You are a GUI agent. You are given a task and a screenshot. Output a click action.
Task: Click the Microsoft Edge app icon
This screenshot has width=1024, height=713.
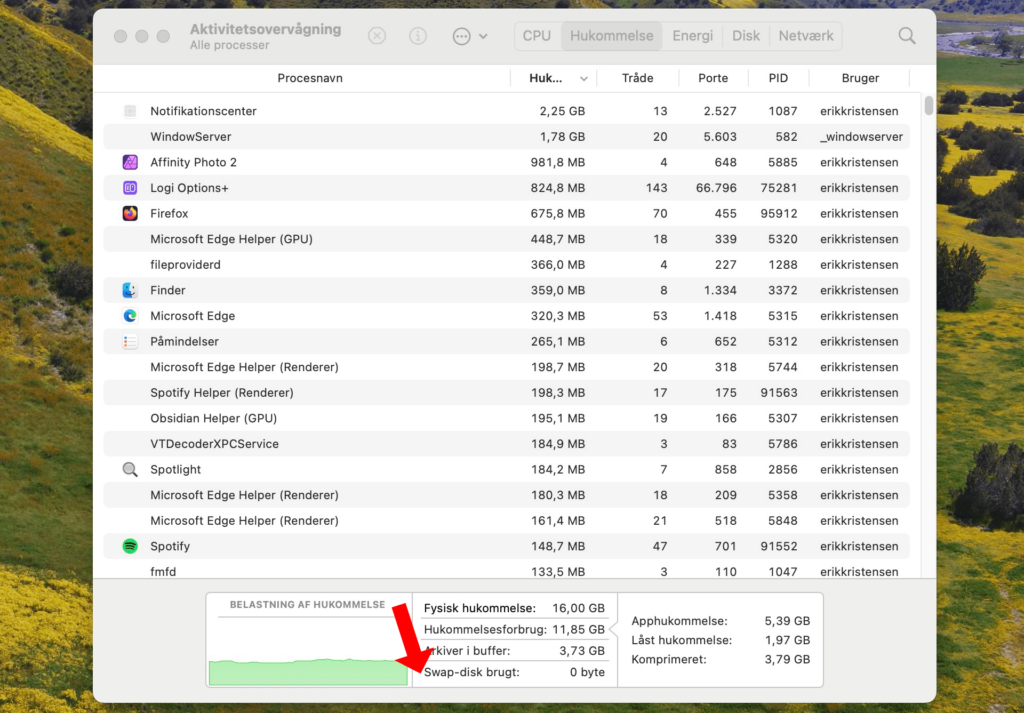point(130,316)
